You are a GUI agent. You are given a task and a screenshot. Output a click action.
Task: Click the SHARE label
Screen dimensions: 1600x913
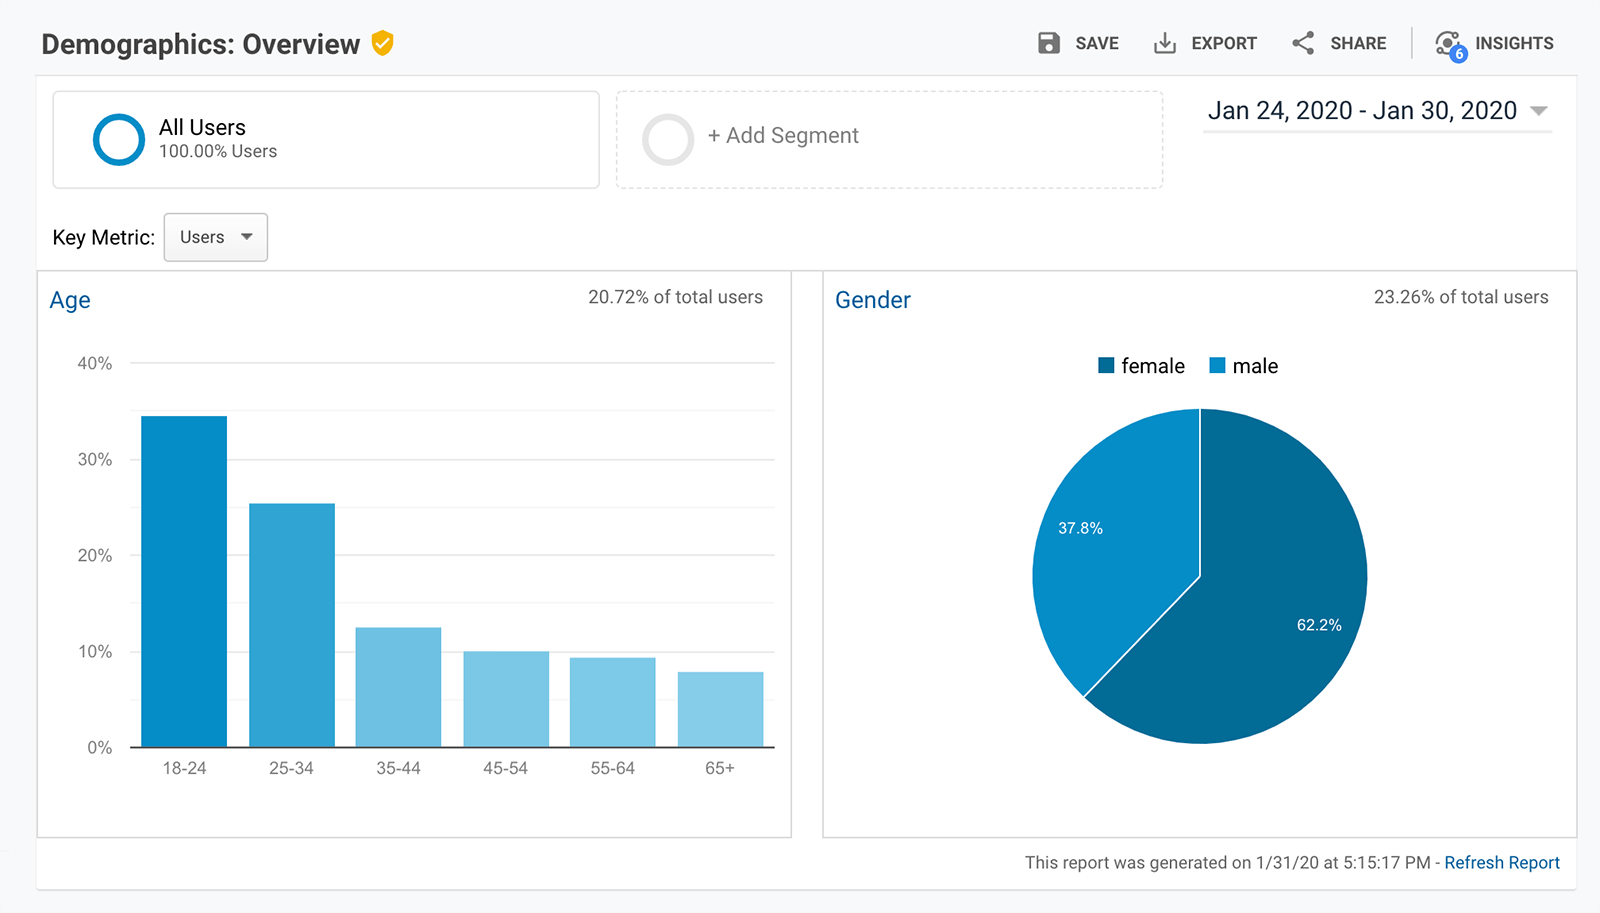[1358, 43]
